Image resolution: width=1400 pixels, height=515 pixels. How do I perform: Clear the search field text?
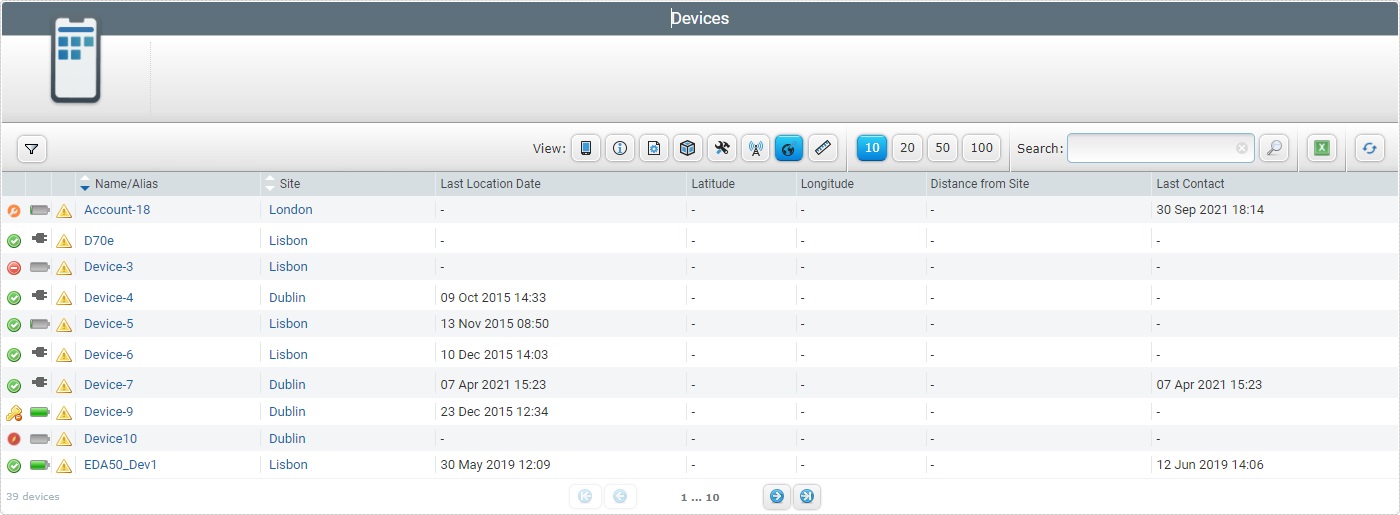[1241, 148]
